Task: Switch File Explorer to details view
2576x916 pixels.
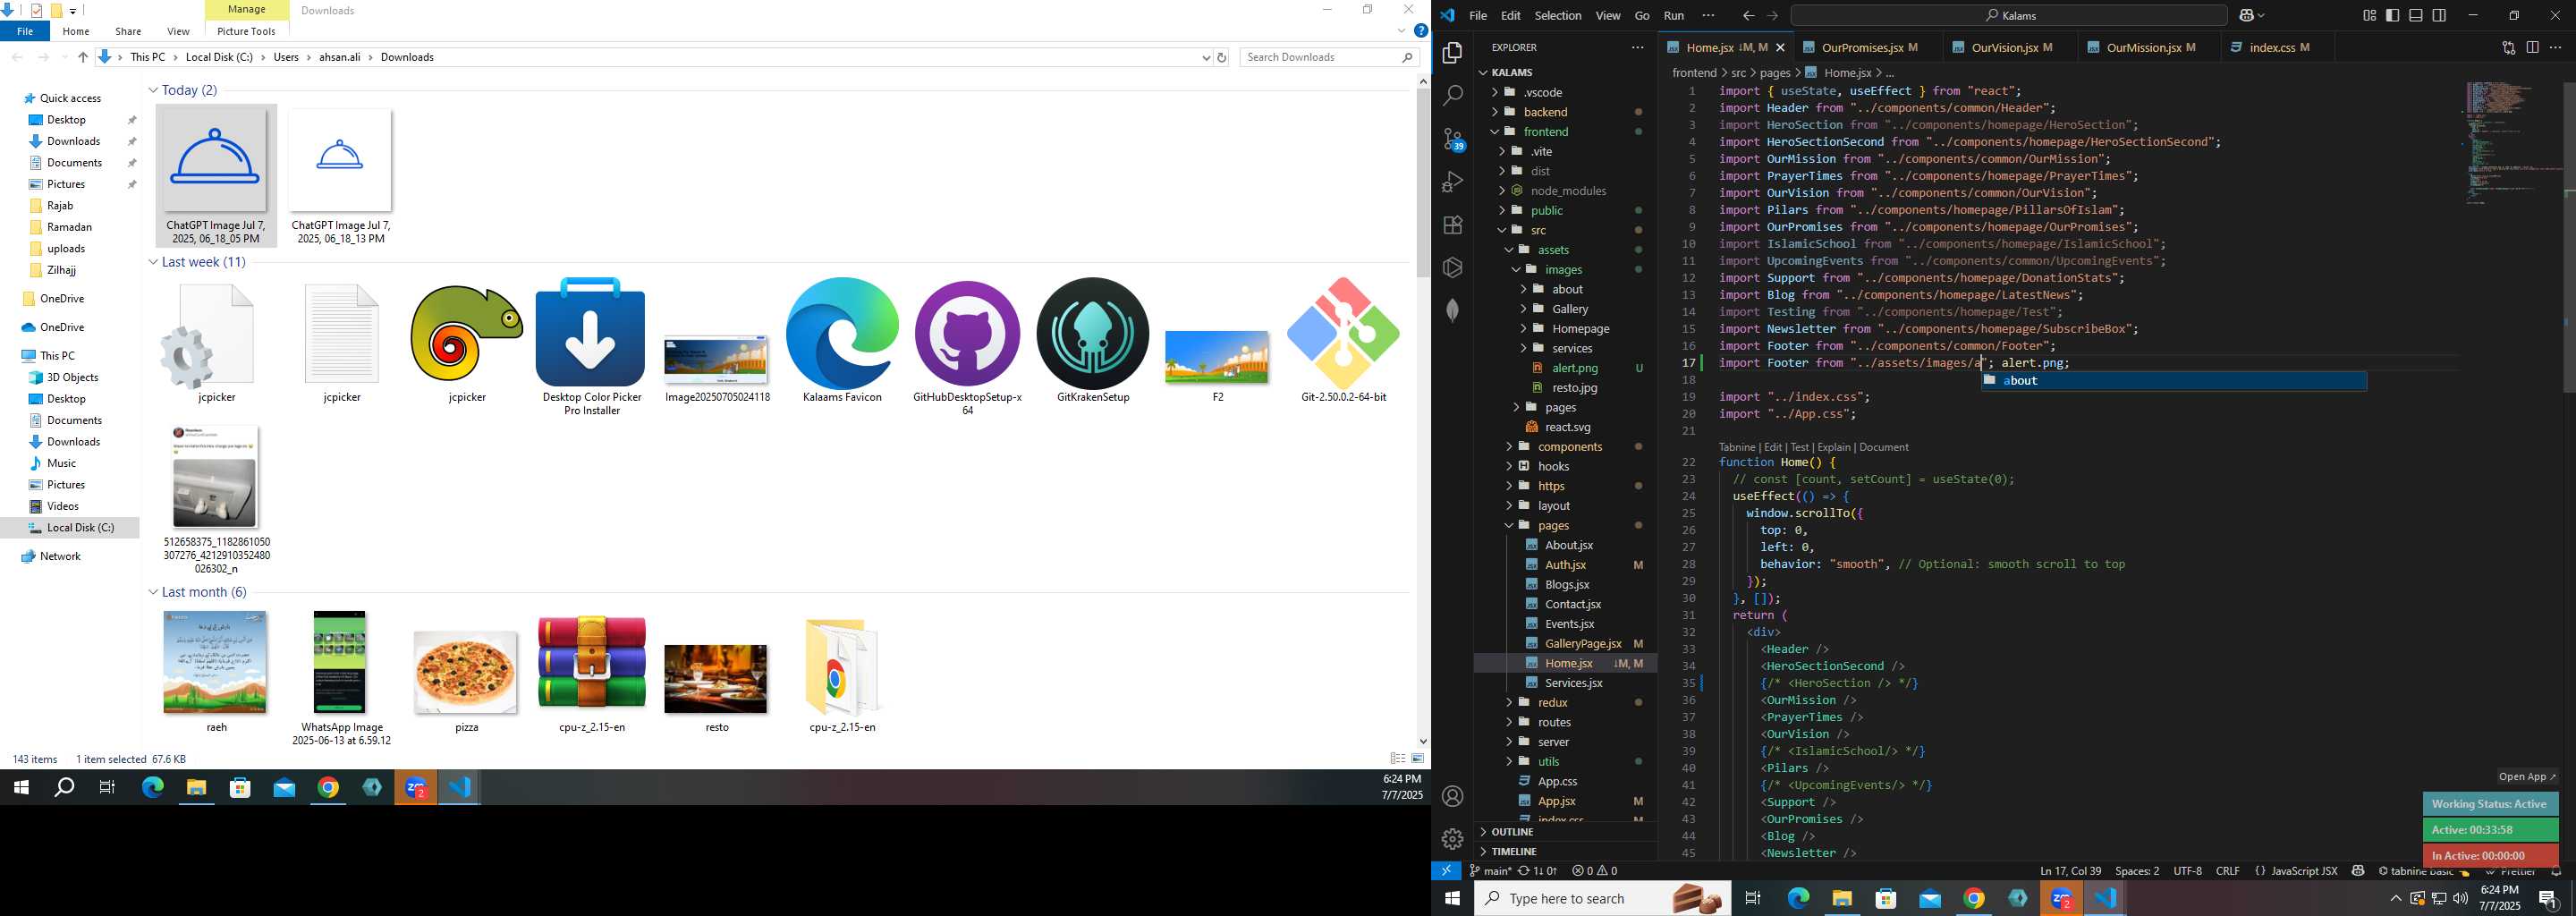Action: point(1398,759)
